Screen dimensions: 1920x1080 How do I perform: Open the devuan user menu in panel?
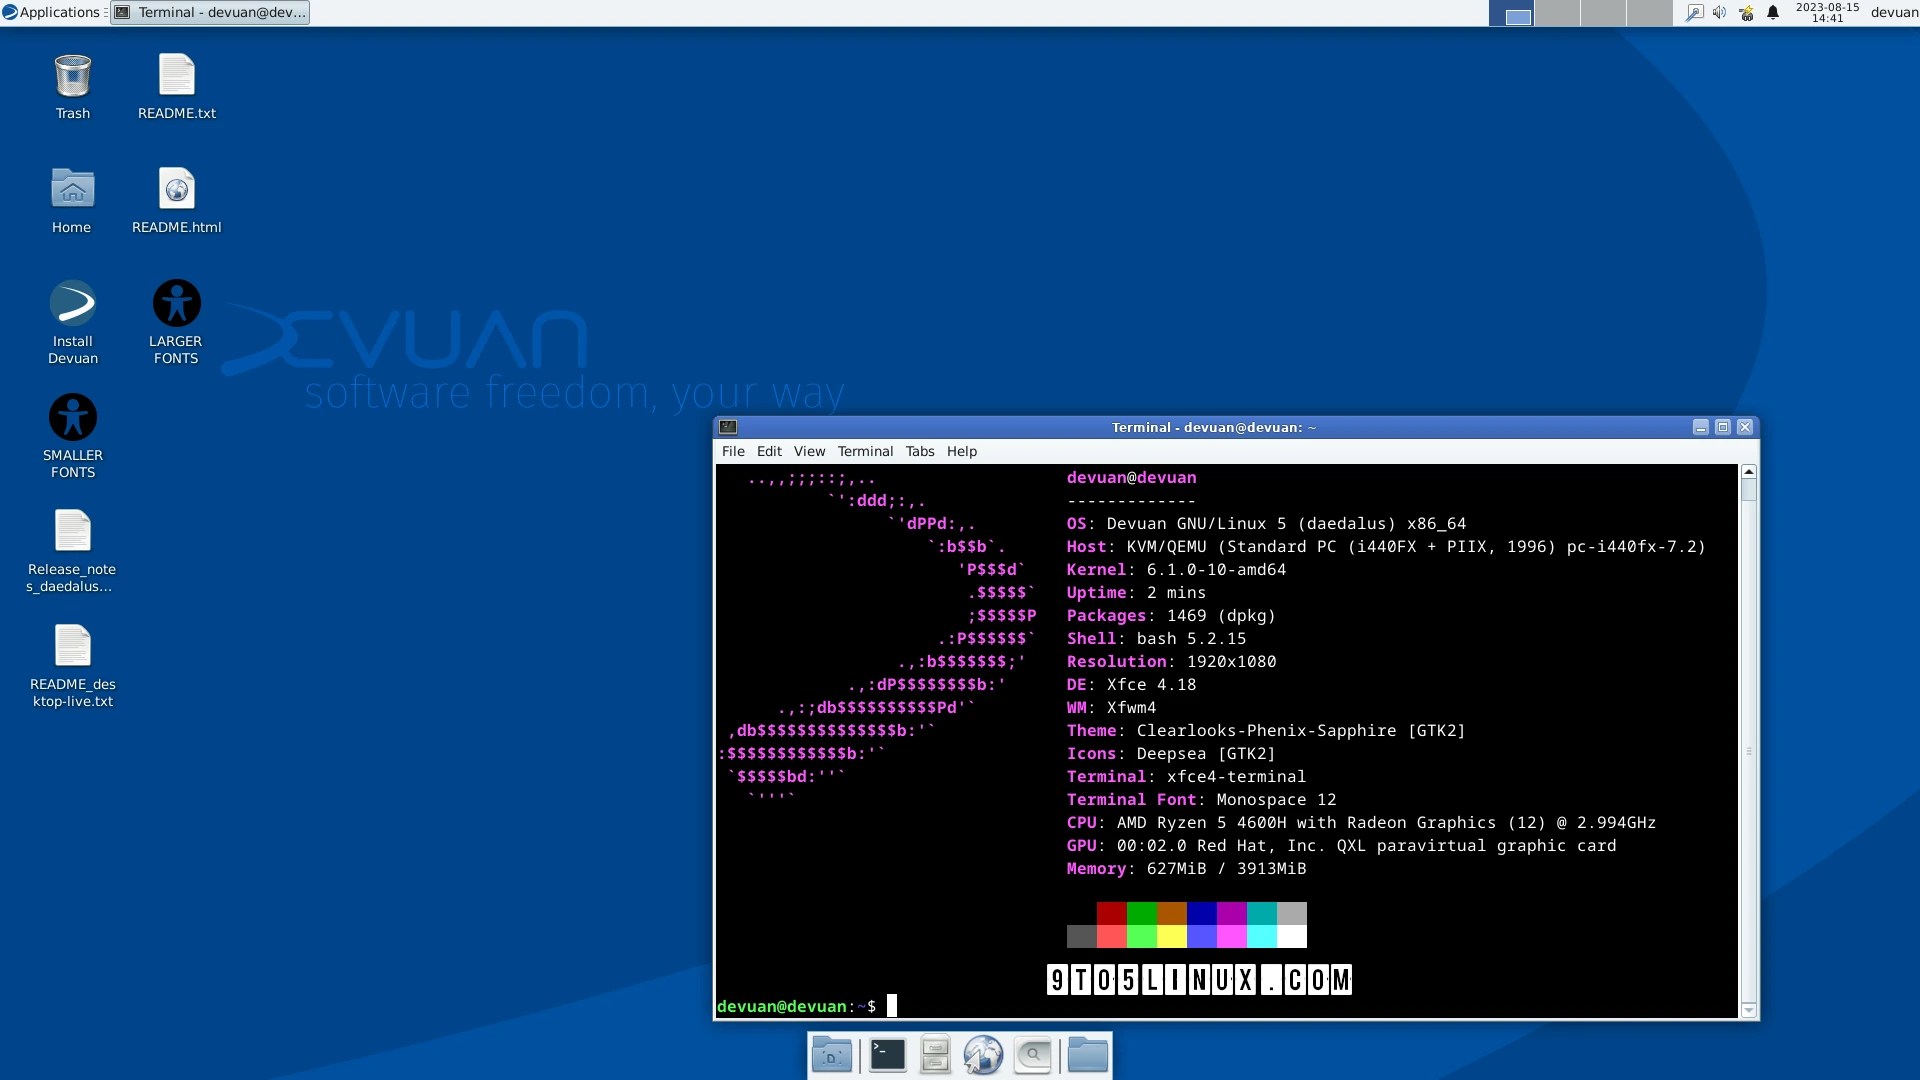1893,12
